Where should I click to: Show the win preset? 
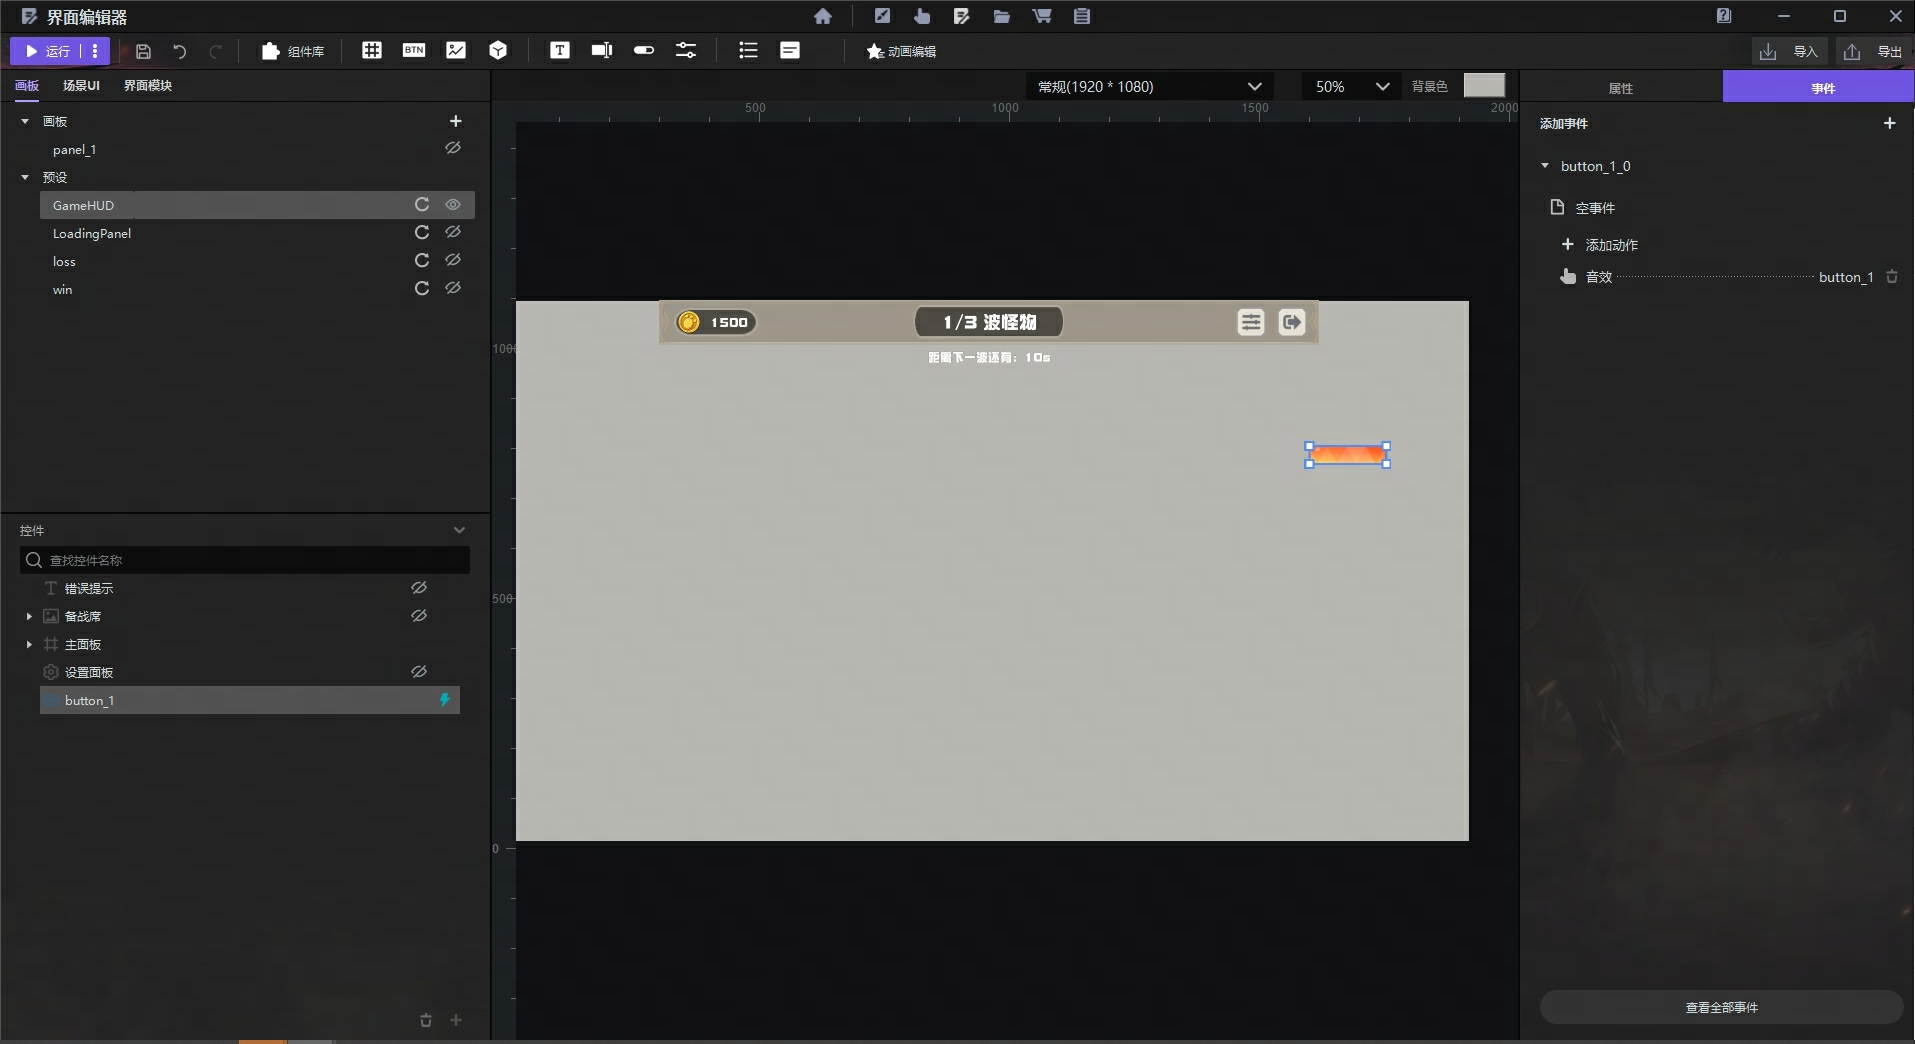pos(453,288)
